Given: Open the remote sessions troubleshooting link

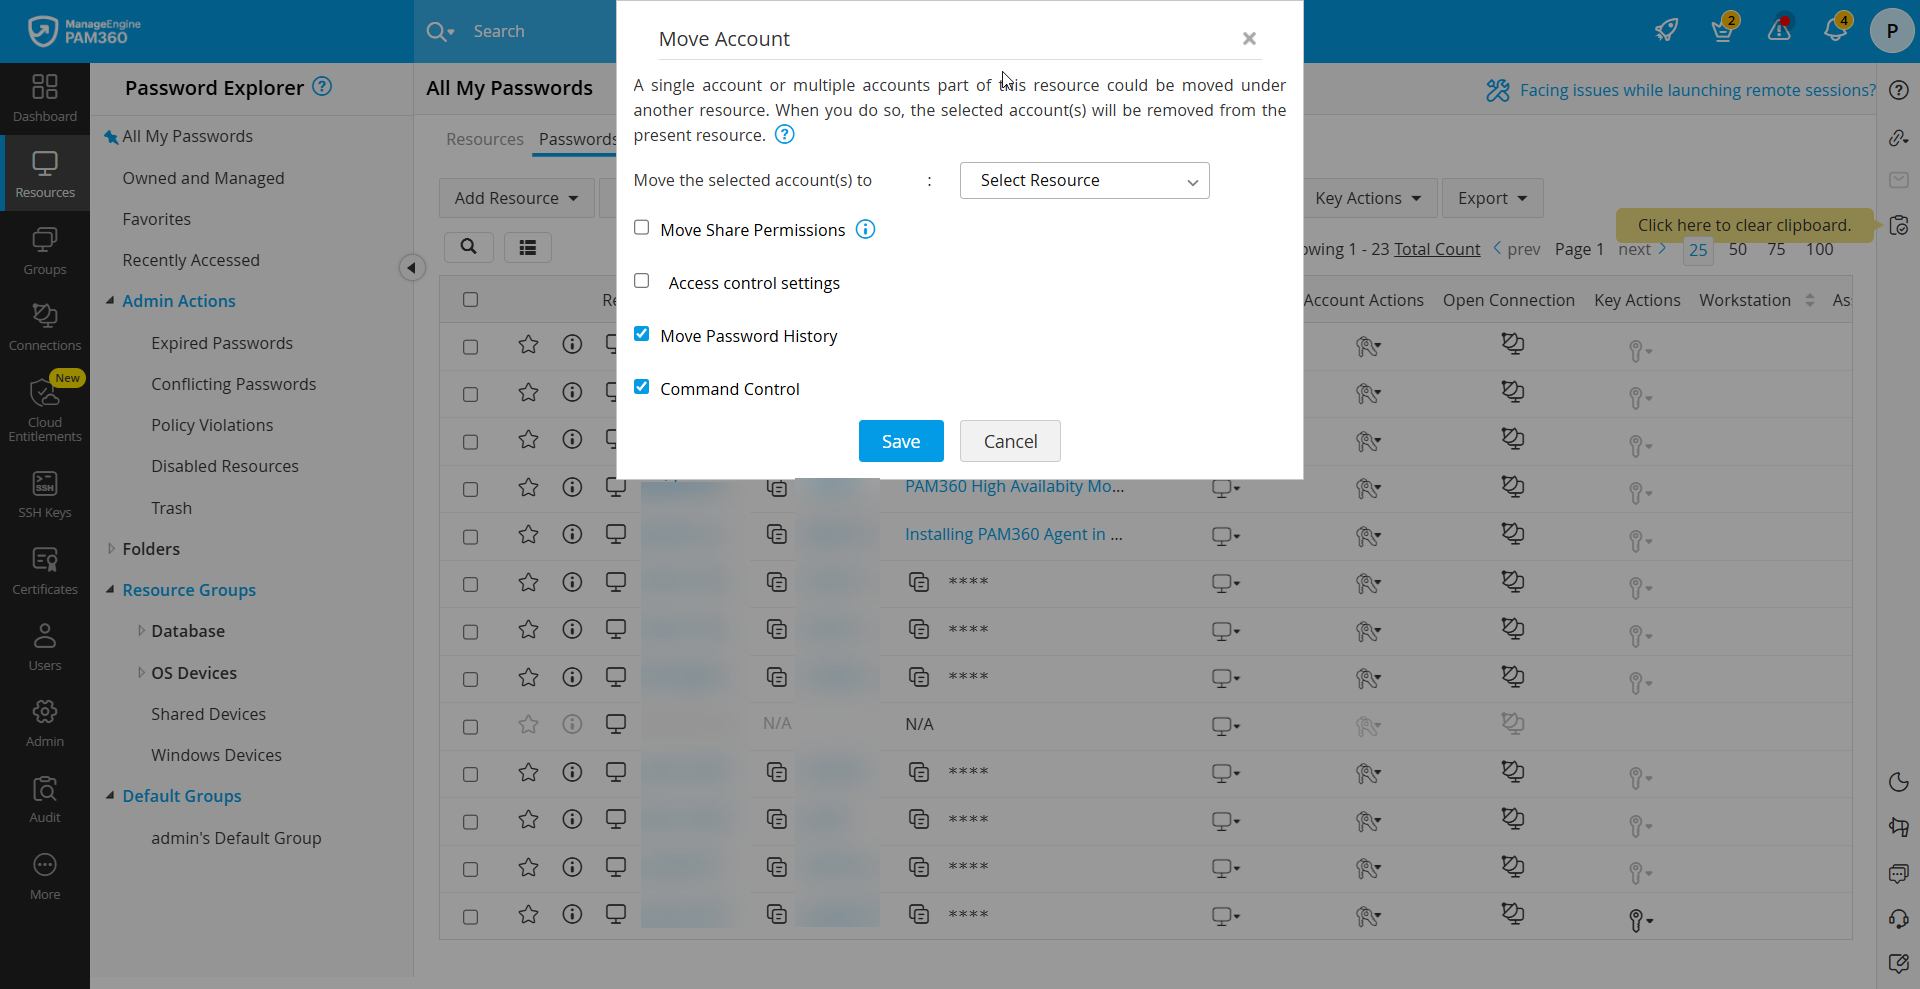Looking at the screenshot, I should 1697,90.
